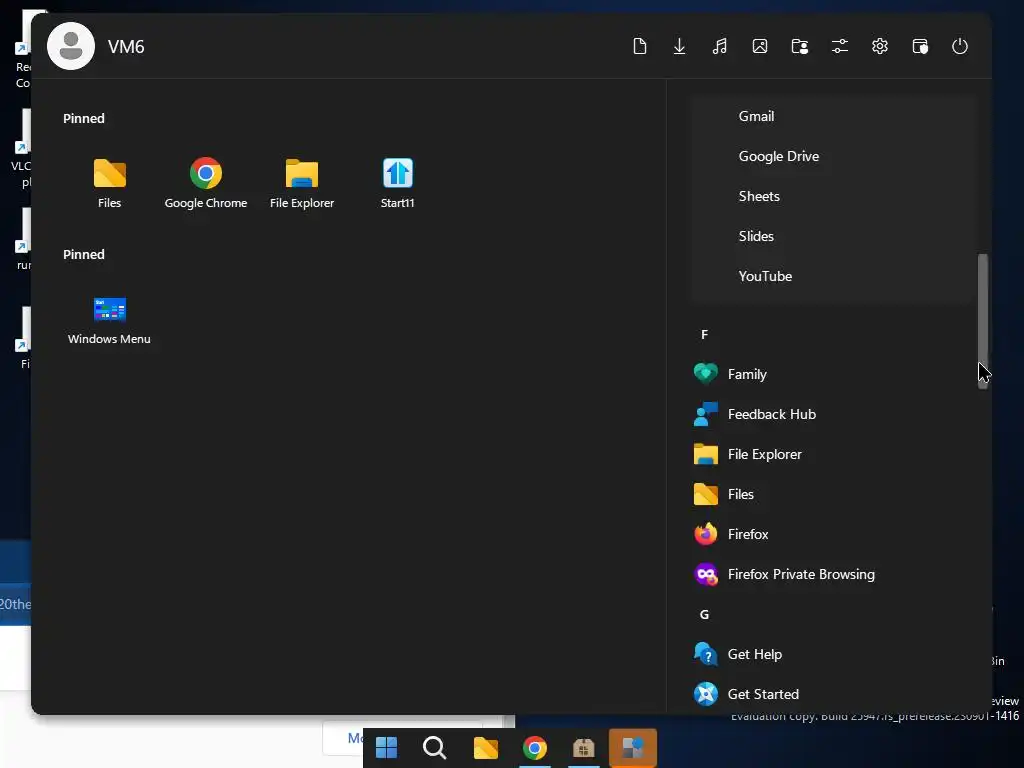The height and width of the screenshot is (768, 1024).
Task: Open the power options button
Action: pos(960,46)
